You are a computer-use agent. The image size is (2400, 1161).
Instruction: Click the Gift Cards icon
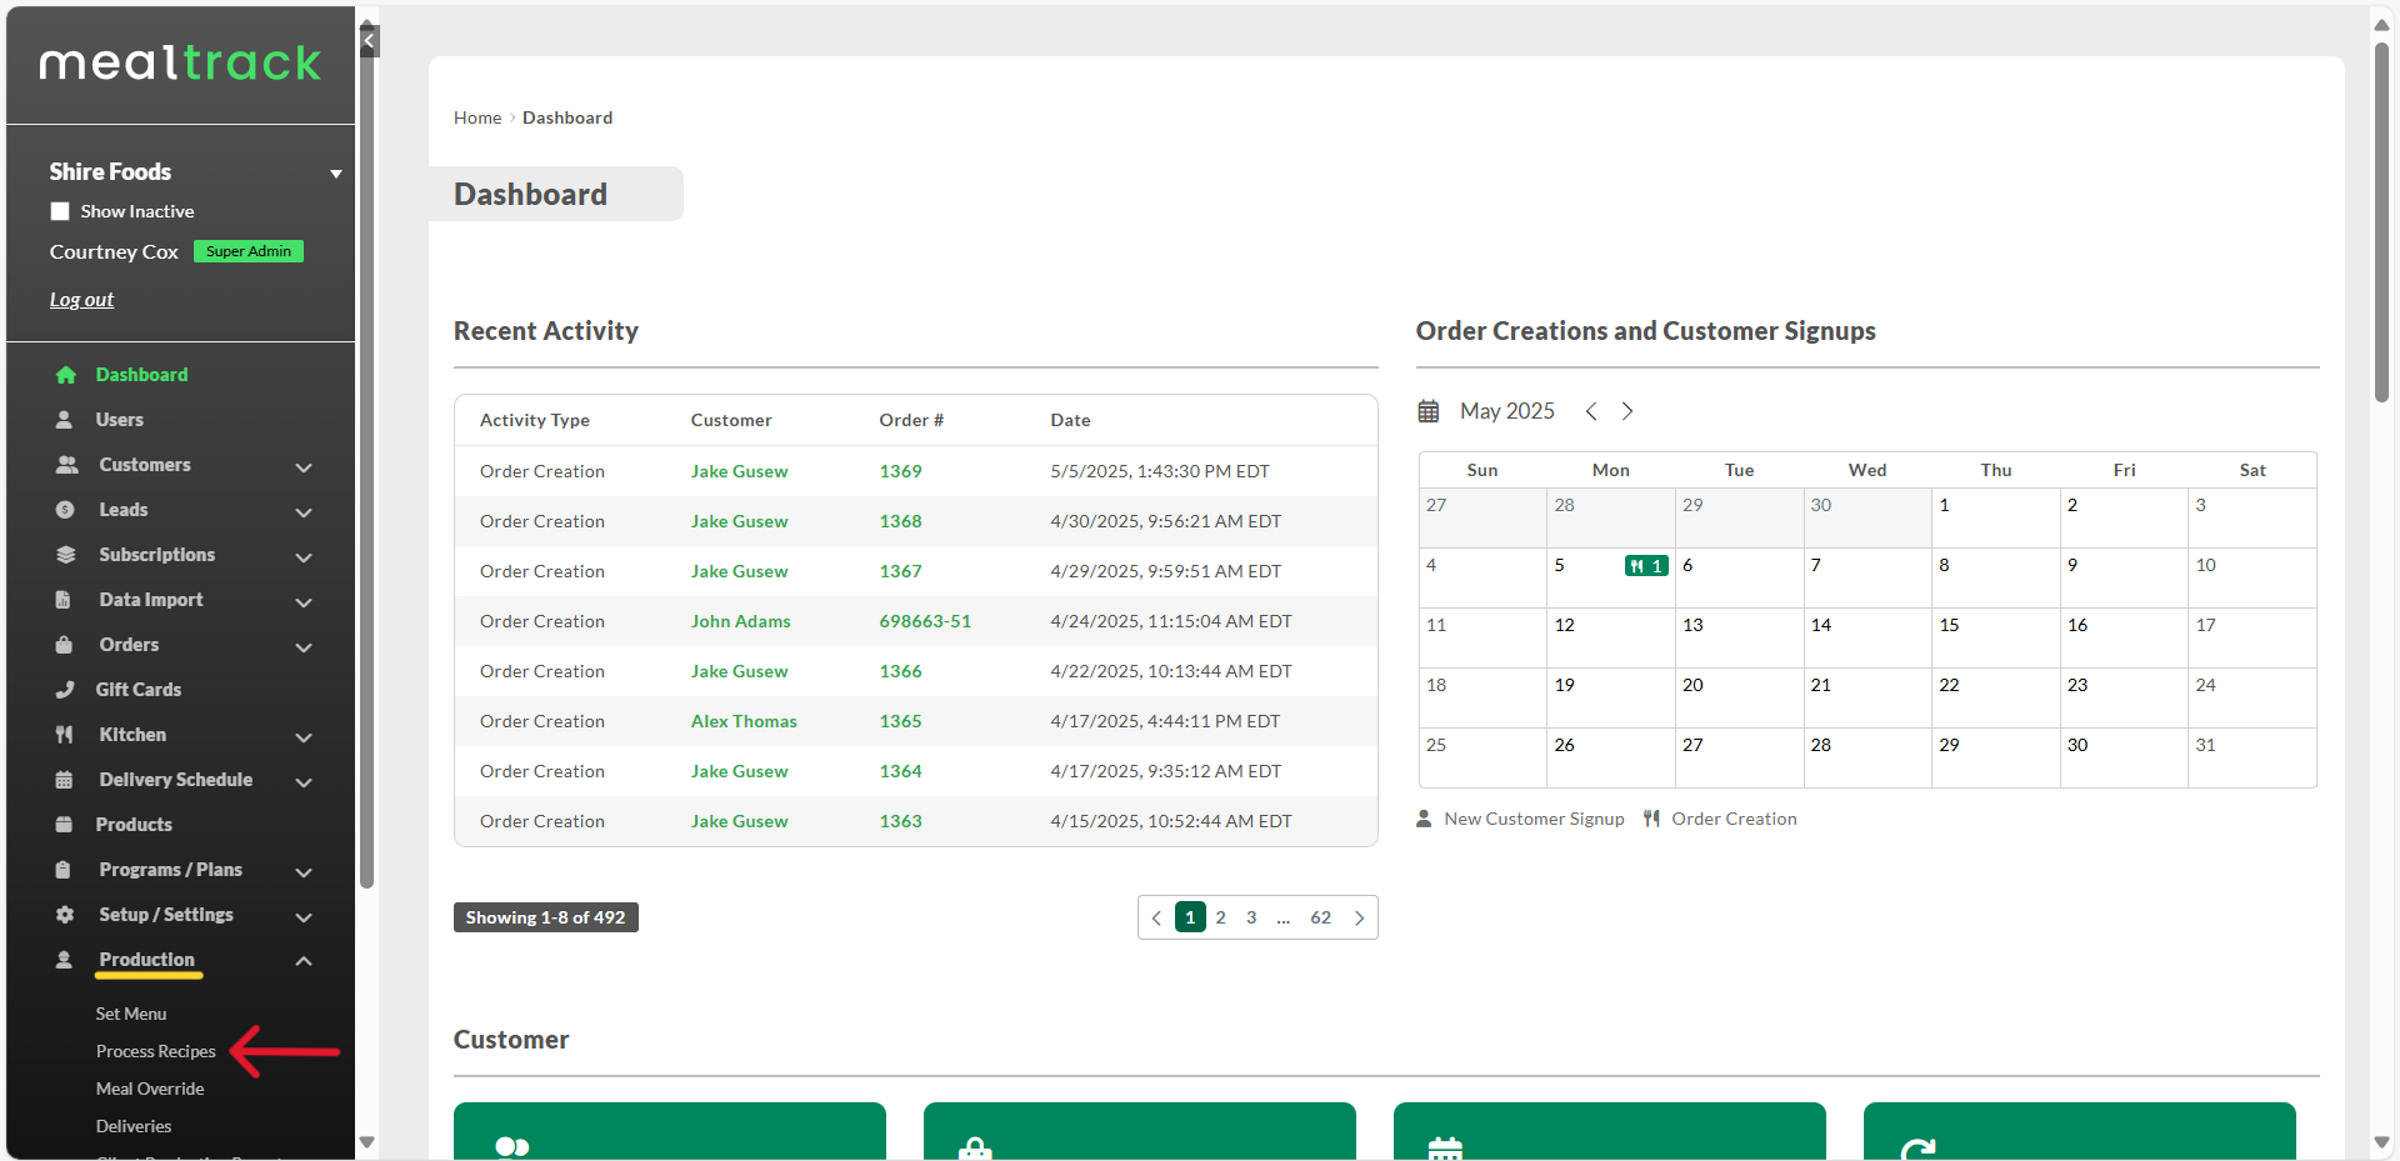64,690
